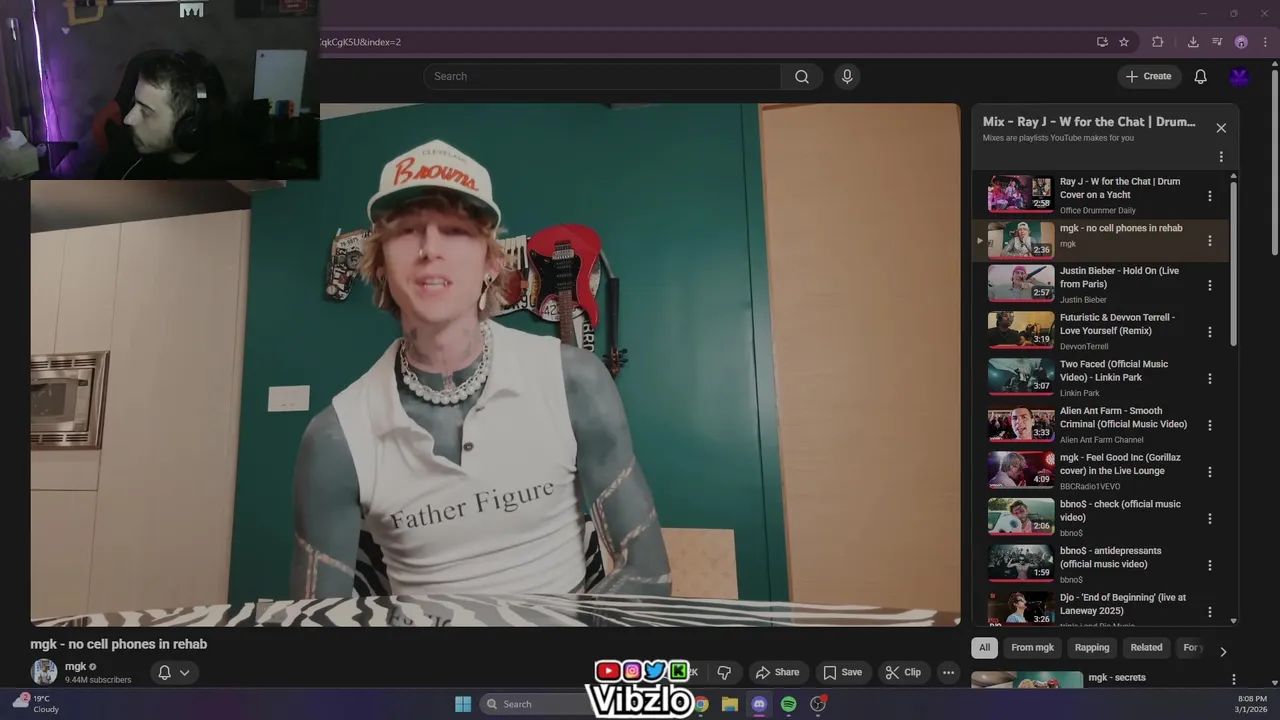Select the All filter chip
Image resolution: width=1280 pixels, height=720 pixels.
pyautogui.click(x=984, y=648)
